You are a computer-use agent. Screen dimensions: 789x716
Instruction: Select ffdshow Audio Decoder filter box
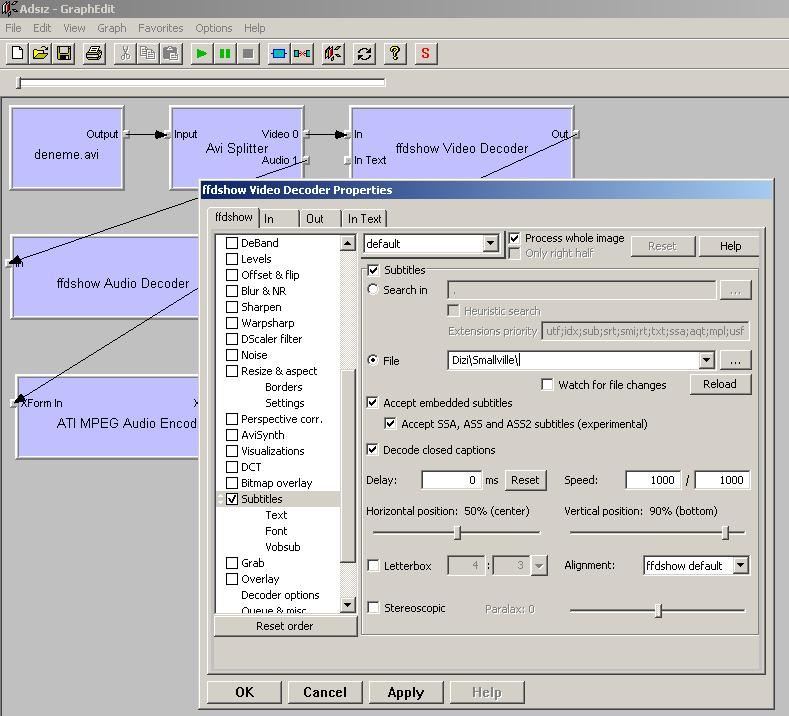coord(106,277)
